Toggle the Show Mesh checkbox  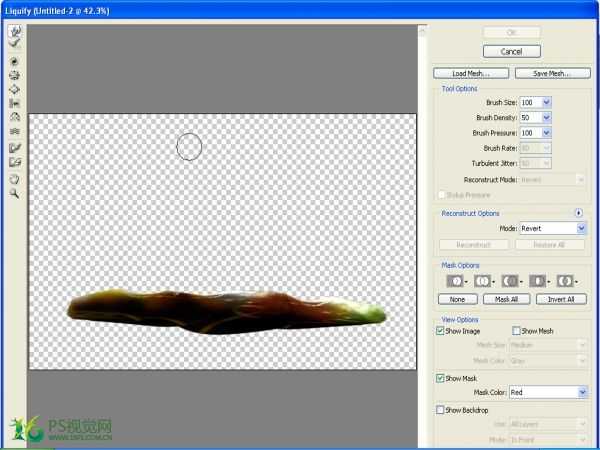pyautogui.click(x=516, y=331)
